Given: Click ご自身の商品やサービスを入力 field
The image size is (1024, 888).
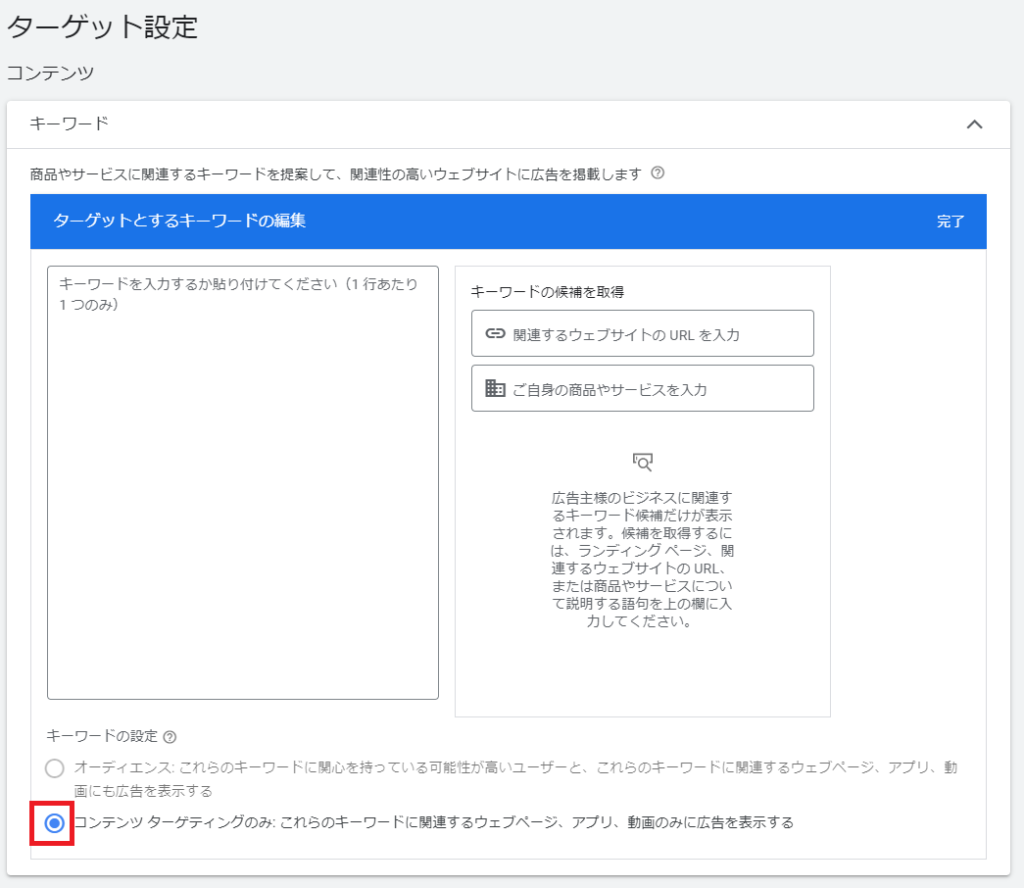Looking at the screenshot, I should pyautogui.click(x=643, y=388).
